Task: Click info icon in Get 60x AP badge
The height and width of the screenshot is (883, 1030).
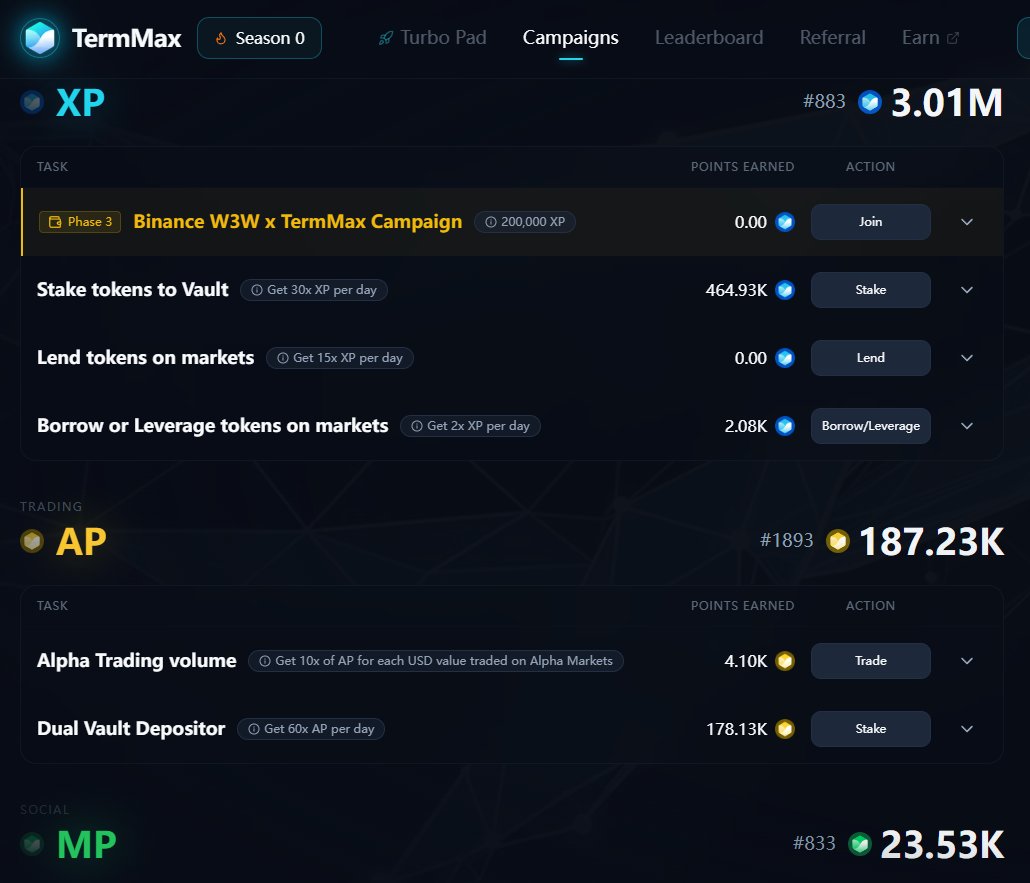Action: (x=254, y=729)
